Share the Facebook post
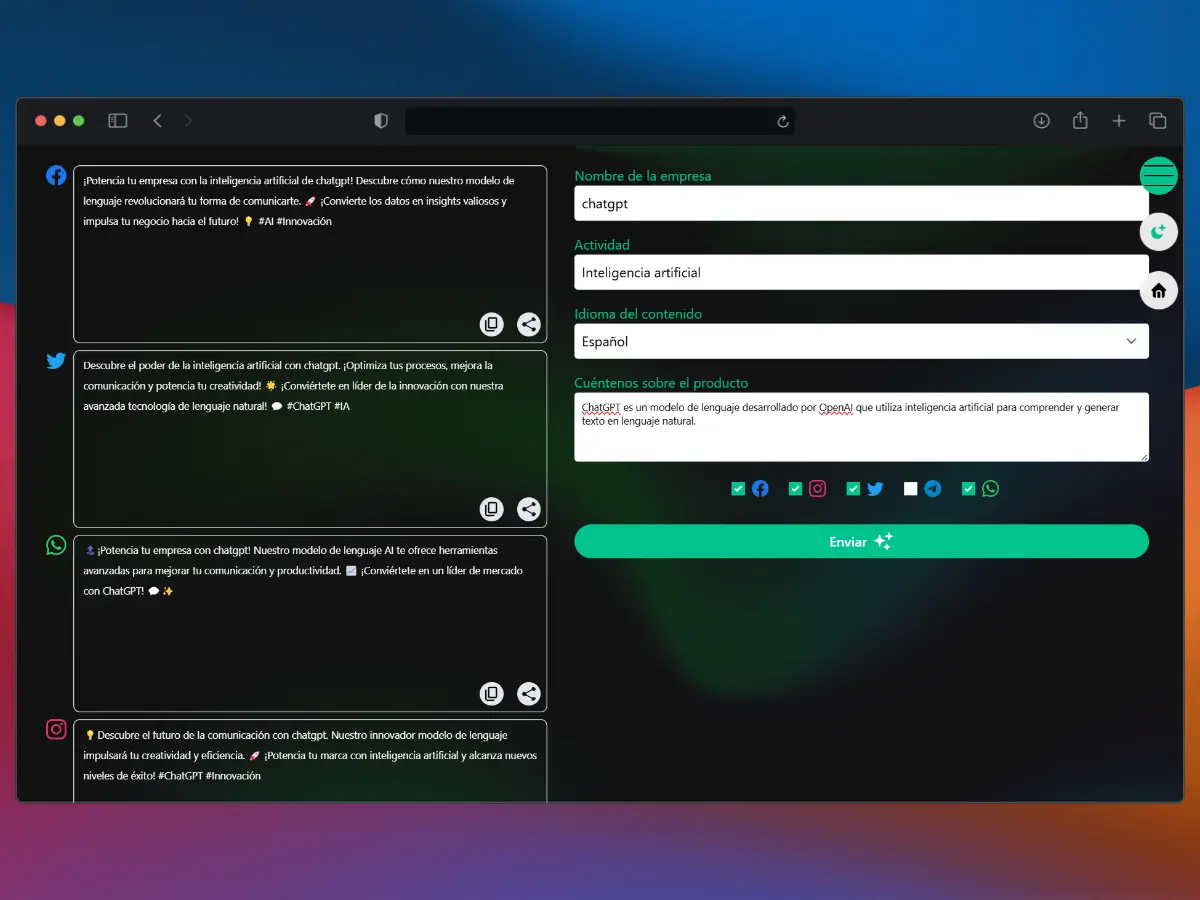This screenshot has height=900, width=1200. pyautogui.click(x=529, y=324)
